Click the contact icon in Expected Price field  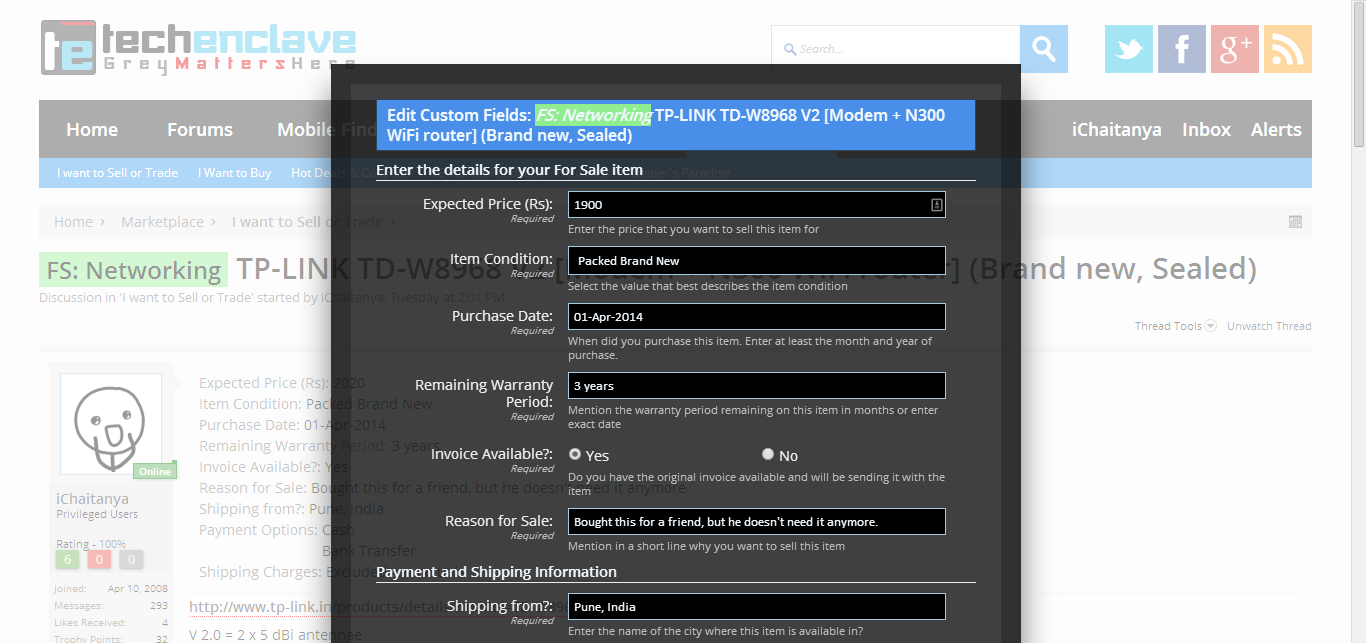pyautogui.click(x=937, y=204)
